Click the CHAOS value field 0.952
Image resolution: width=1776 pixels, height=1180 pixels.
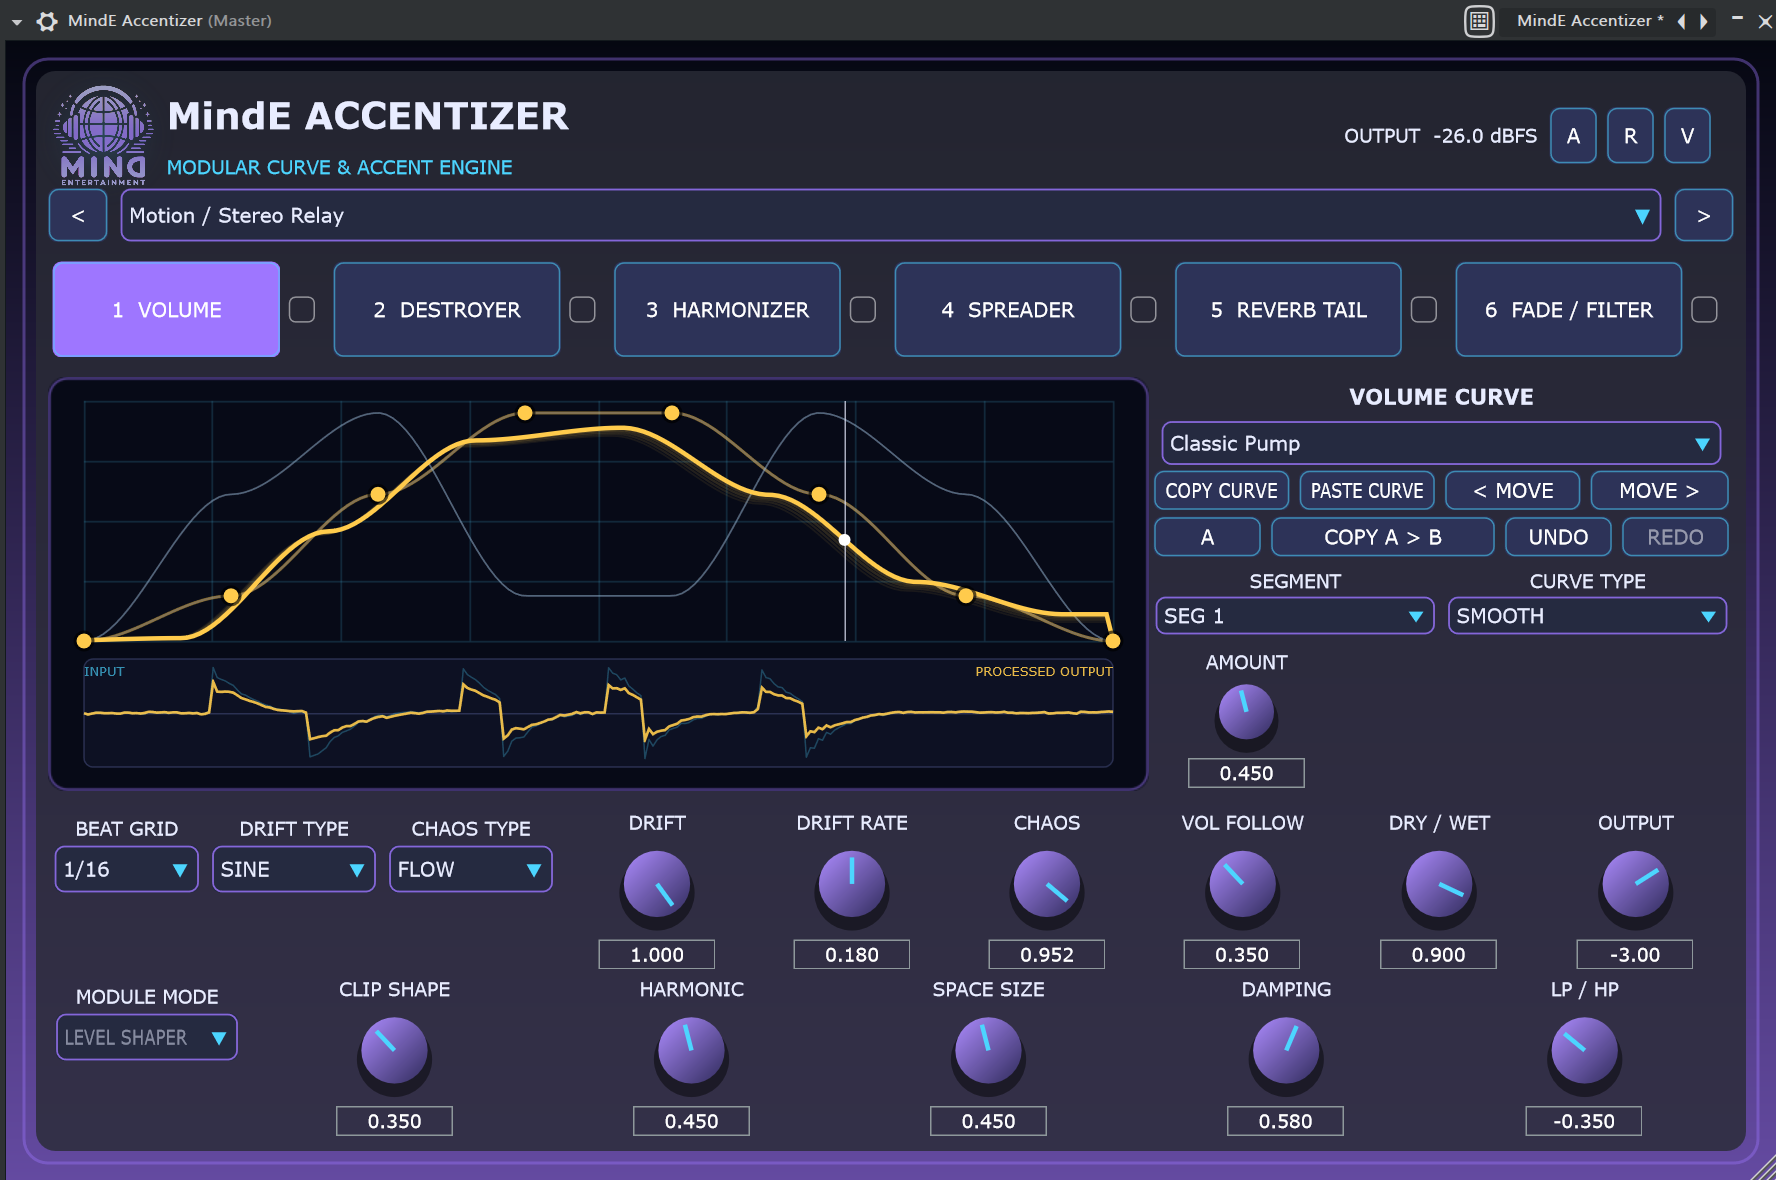[1047, 955]
